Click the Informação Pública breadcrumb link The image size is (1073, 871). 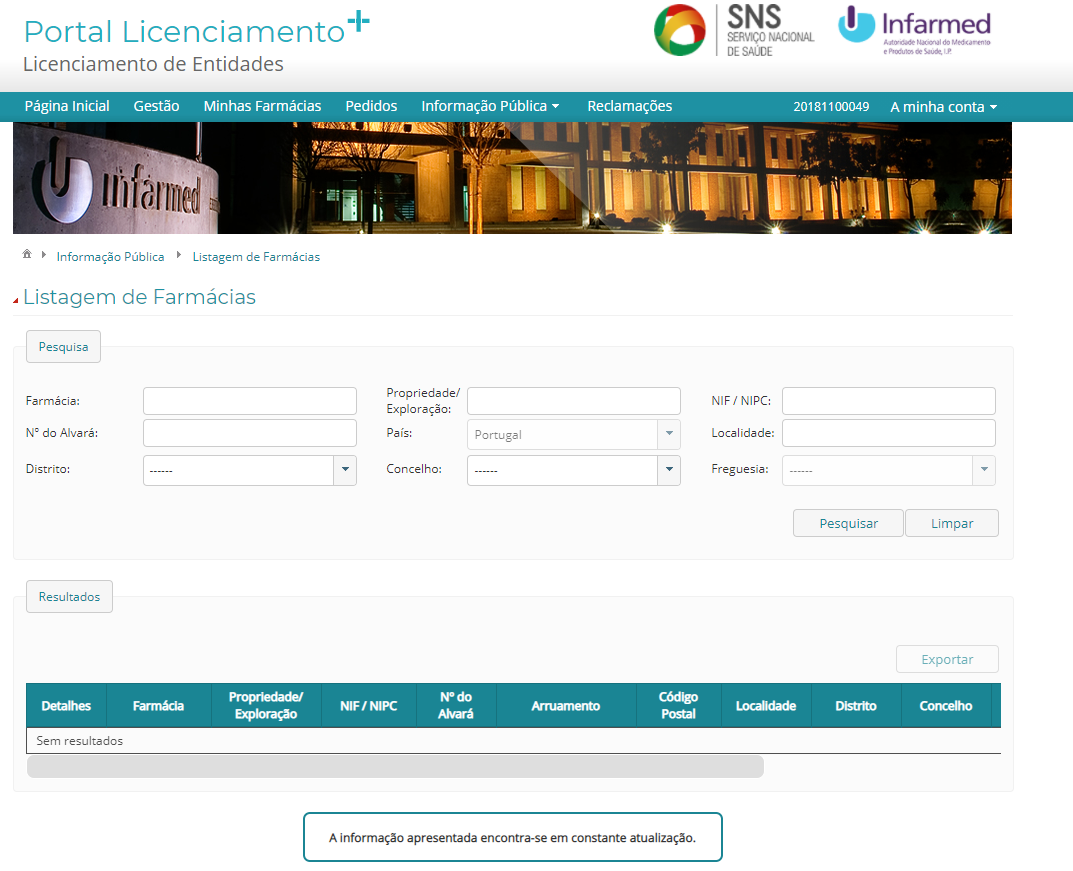coord(110,257)
